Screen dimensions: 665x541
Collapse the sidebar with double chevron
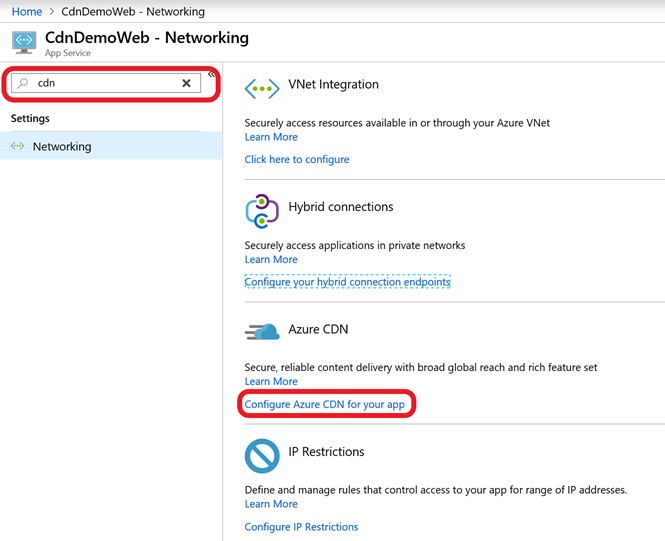coord(211,75)
